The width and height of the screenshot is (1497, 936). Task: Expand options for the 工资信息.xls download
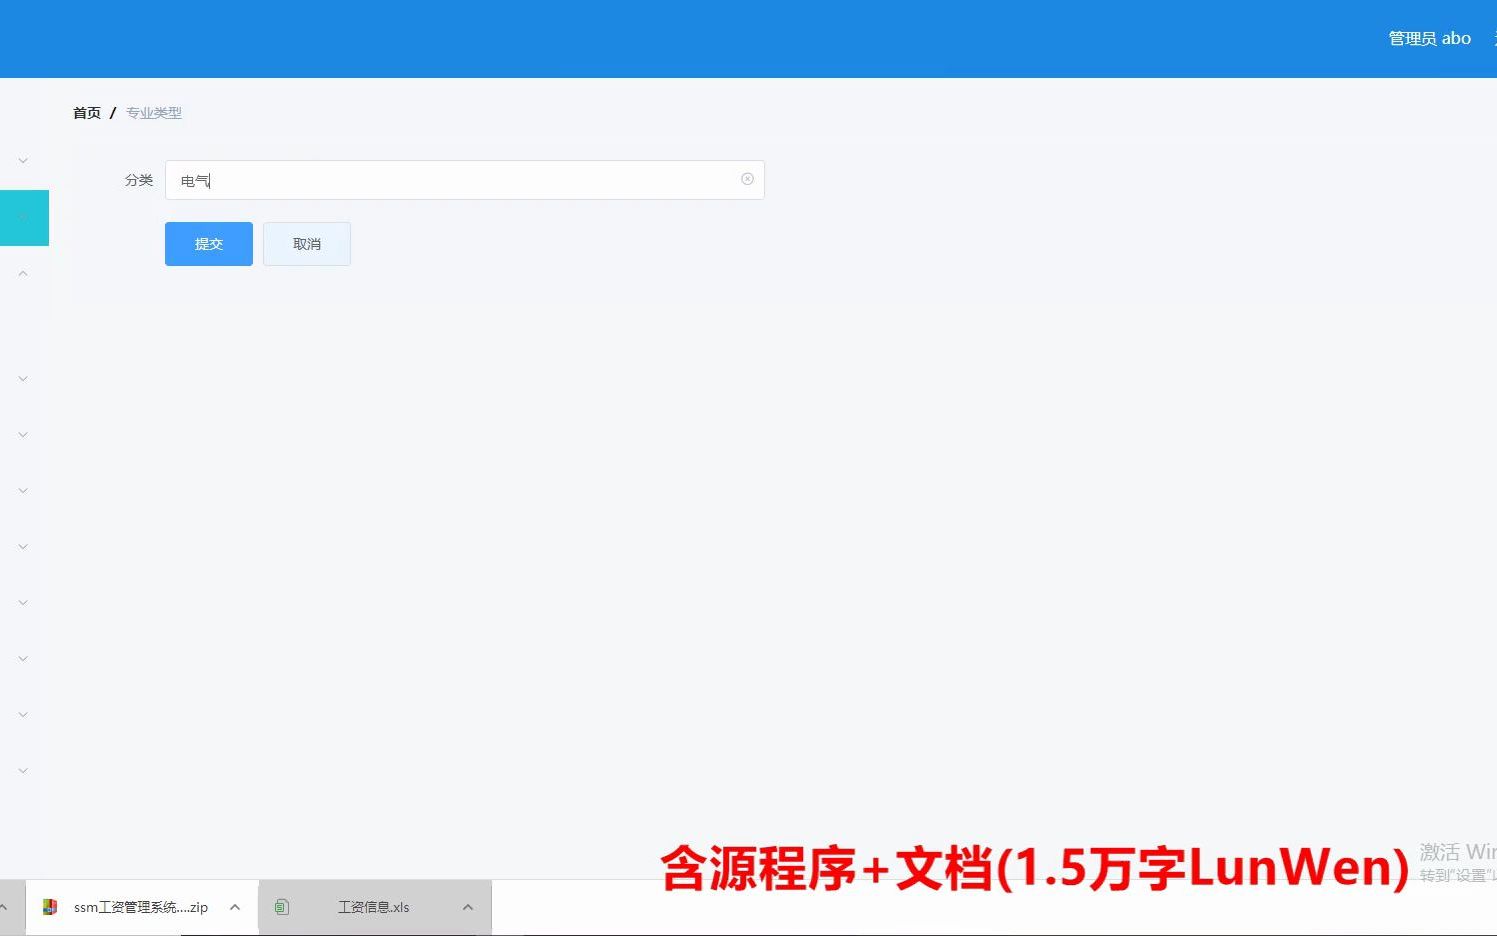pos(468,907)
